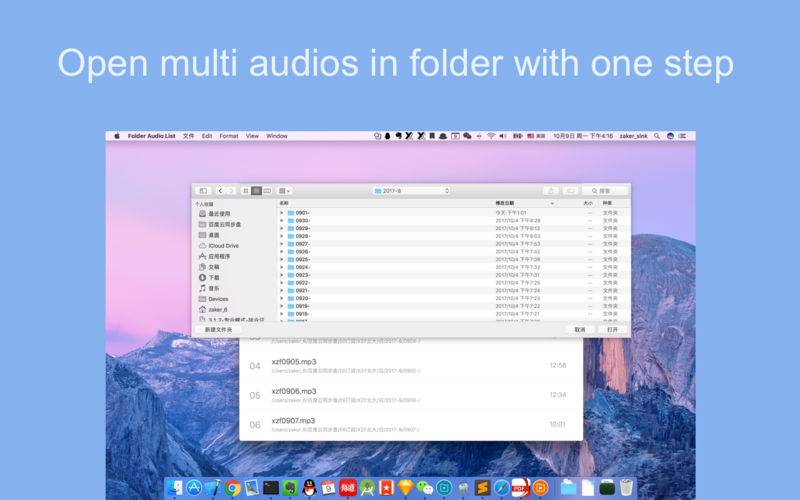Select the 0924- folder row
This screenshot has height=500, width=800.
(454, 267)
